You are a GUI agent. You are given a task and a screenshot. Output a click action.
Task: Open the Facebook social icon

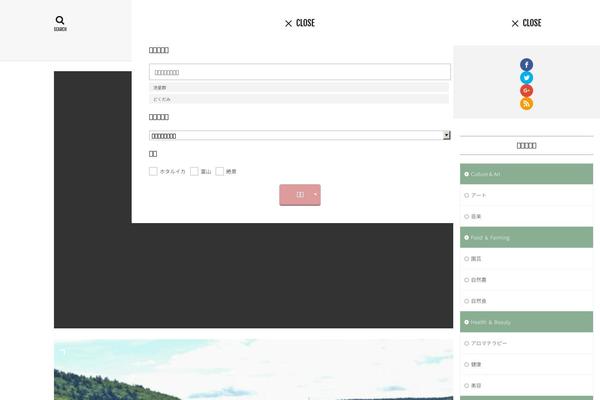point(526,65)
